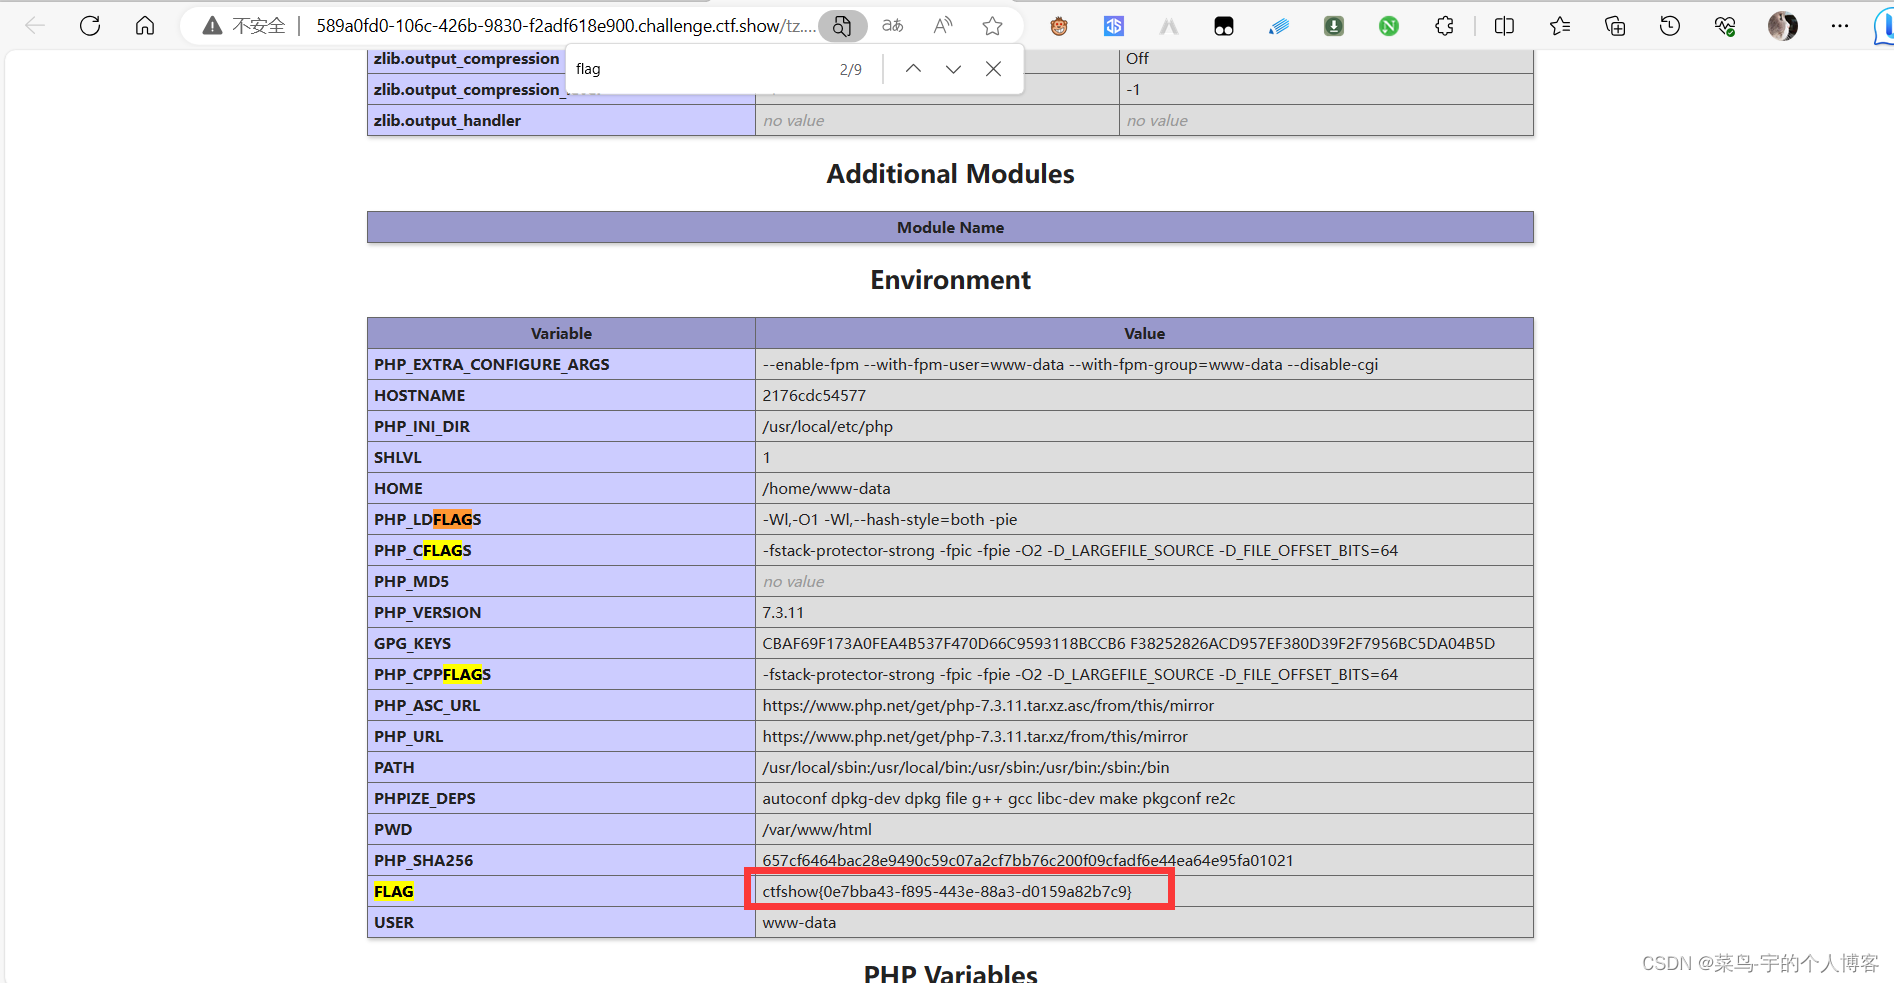Screen dimensions: 1894x983
Task: Switch to the browser profile avatar
Action: [1782, 26]
